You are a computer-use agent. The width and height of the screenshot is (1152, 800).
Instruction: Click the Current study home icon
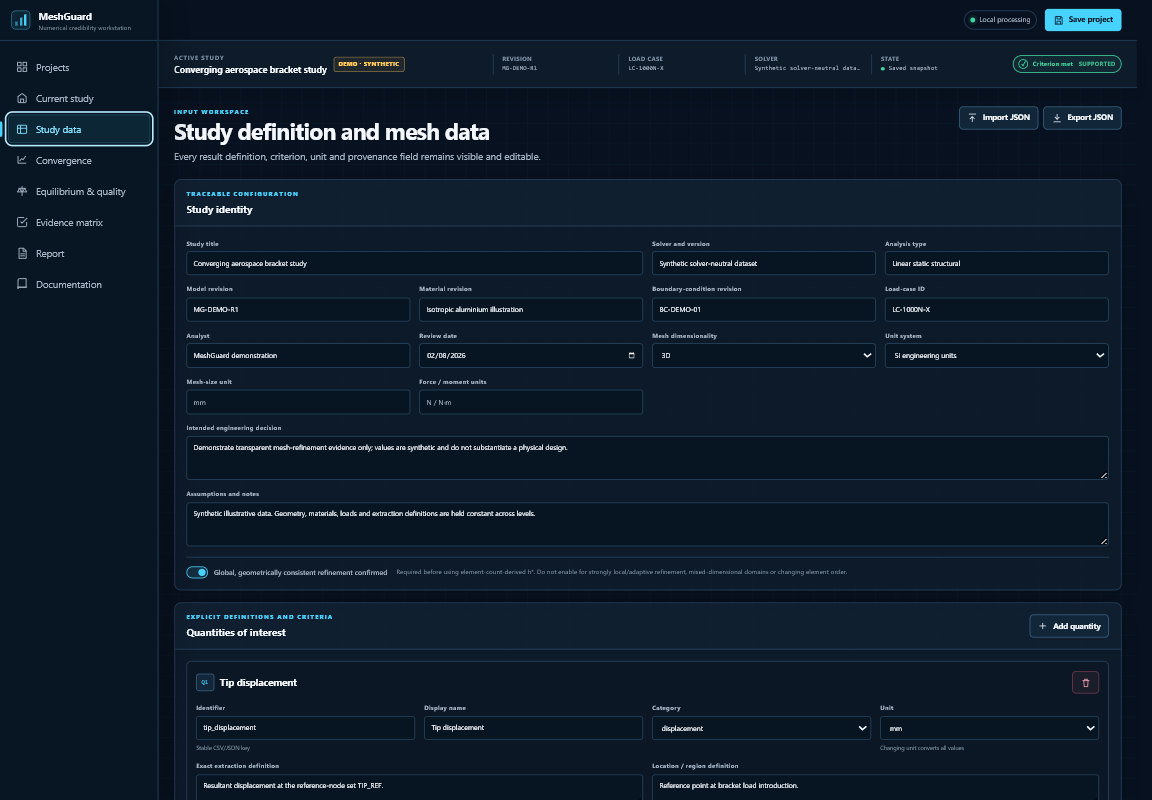tap(22, 98)
